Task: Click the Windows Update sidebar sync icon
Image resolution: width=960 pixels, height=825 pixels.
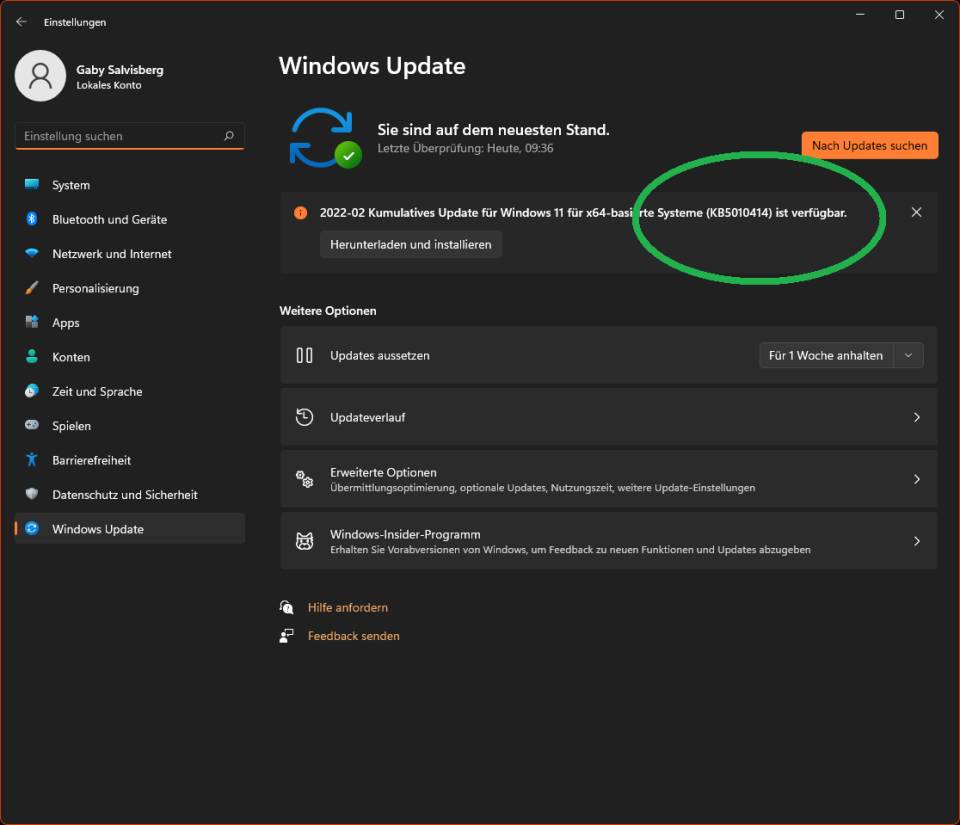Action: [32, 528]
